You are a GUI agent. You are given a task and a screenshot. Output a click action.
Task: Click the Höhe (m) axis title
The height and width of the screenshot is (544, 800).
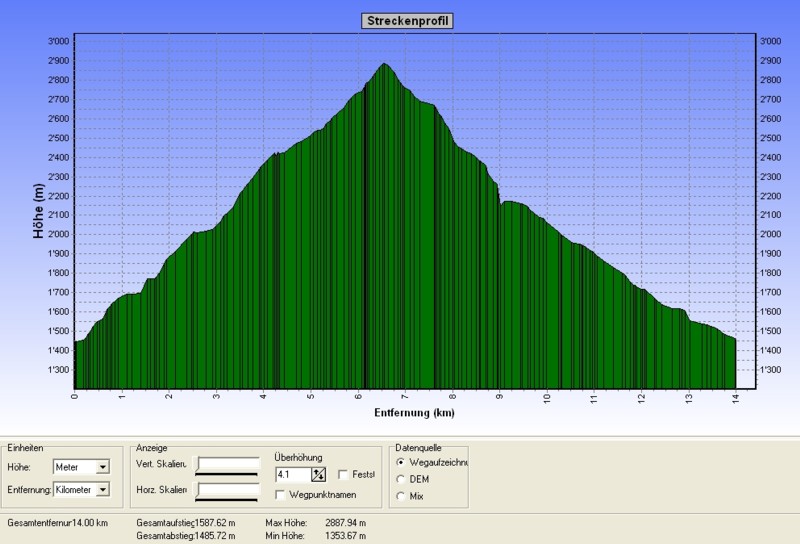pyautogui.click(x=38, y=209)
